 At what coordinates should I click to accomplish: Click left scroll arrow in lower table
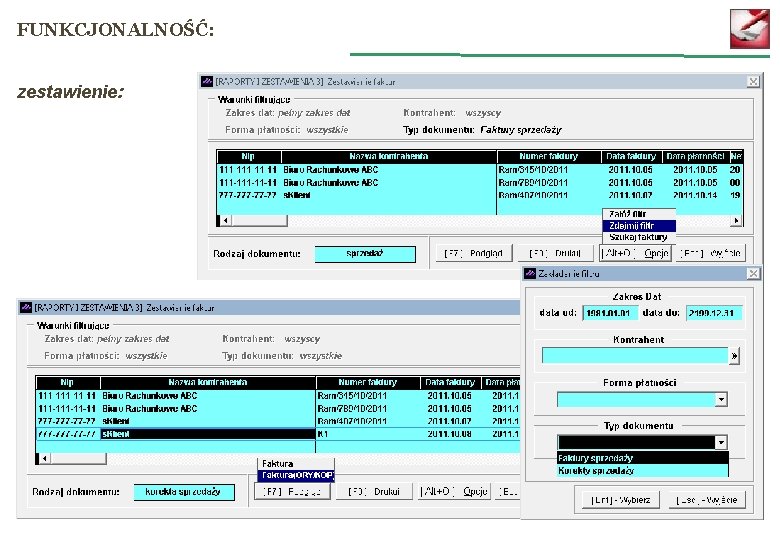point(44,458)
